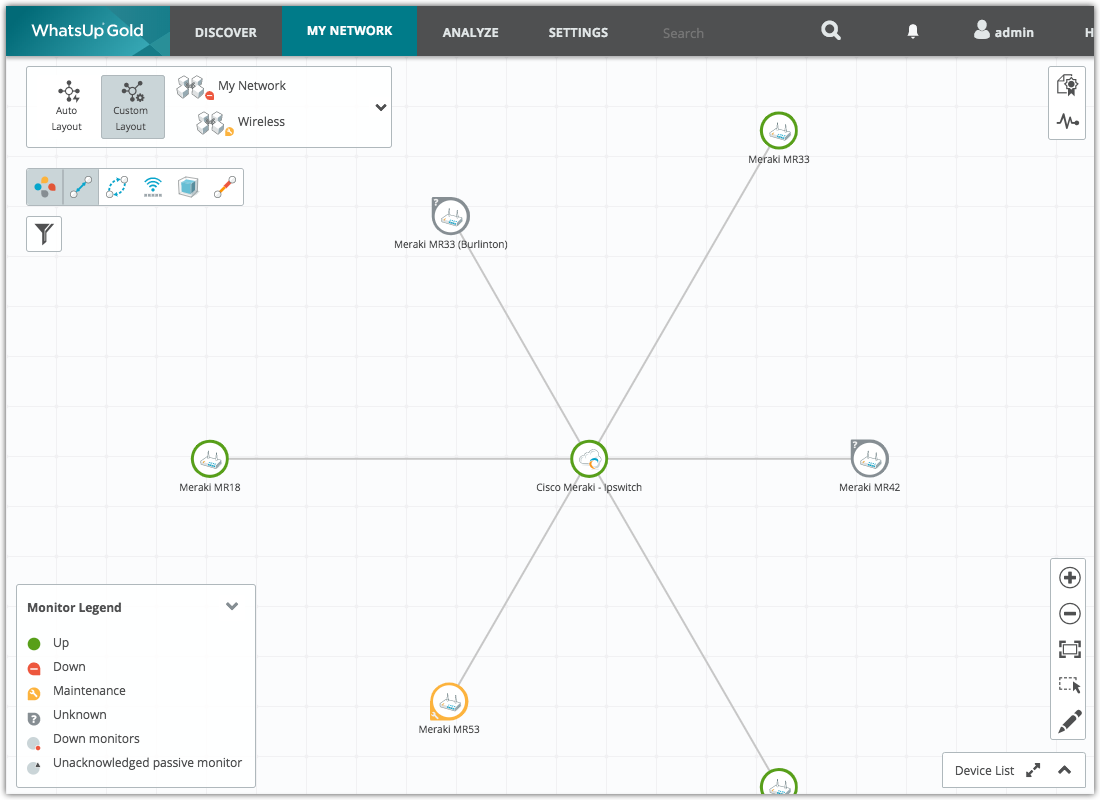The height and width of the screenshot is (800, 1100).
Task: Toggle the link connections overlay
Action: [81, 187]
